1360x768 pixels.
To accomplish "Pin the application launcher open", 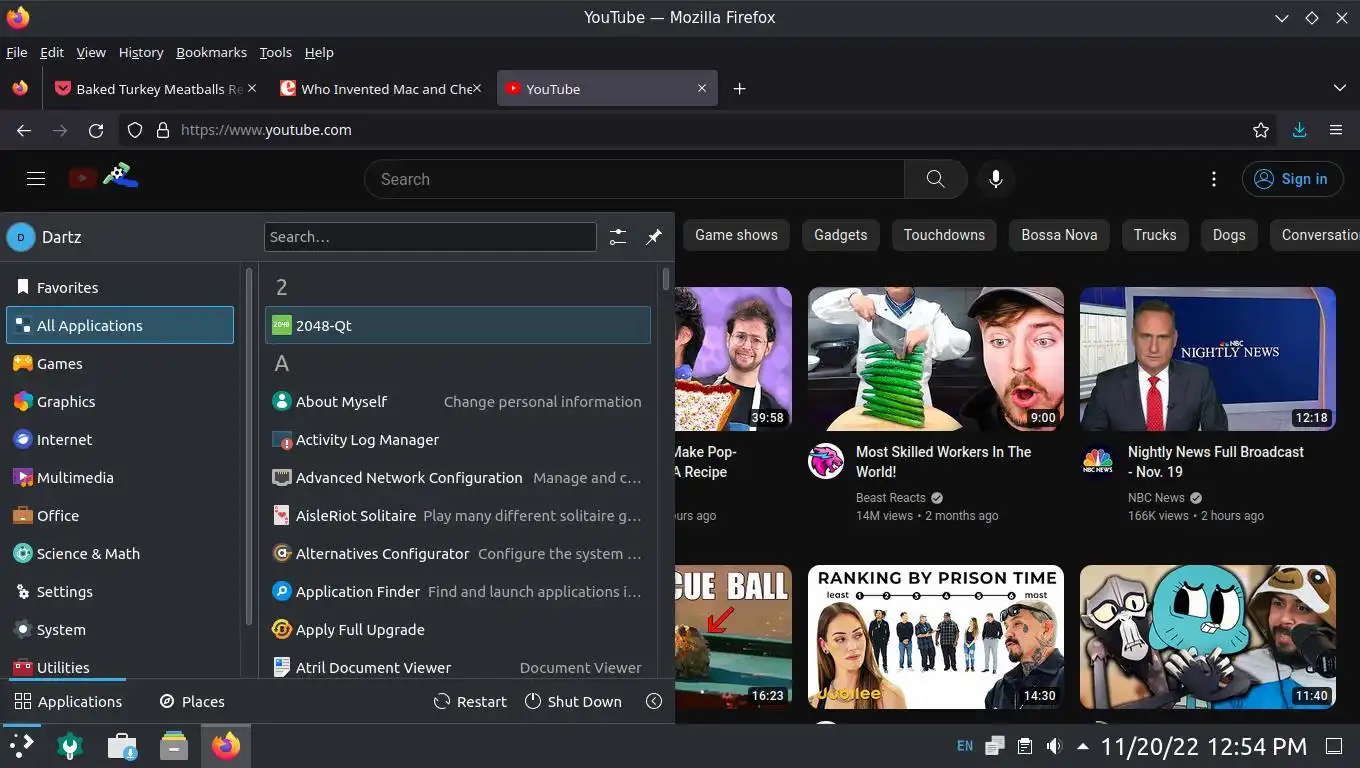I will click(654, 237).
